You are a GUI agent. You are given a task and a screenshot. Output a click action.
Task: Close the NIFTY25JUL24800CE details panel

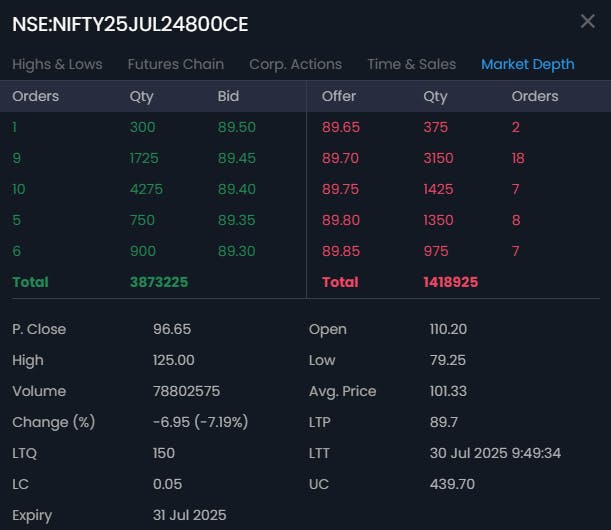tap(587, 21)
